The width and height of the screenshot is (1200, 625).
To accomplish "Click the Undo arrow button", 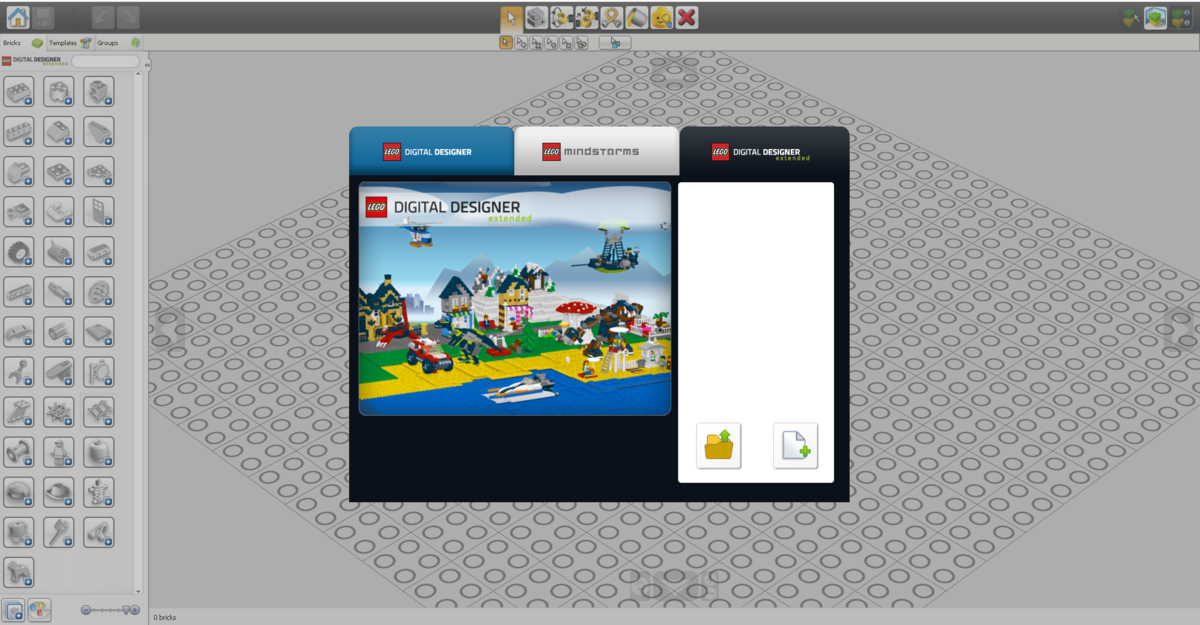I will (102, 17).
